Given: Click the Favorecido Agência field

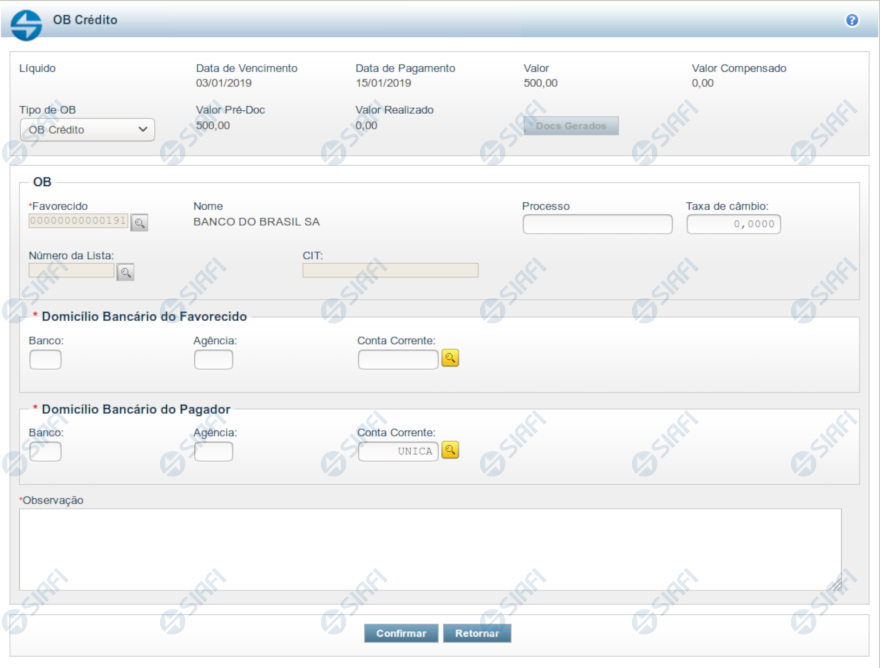Looking at the screenshot, I should [x=213, y=359].
